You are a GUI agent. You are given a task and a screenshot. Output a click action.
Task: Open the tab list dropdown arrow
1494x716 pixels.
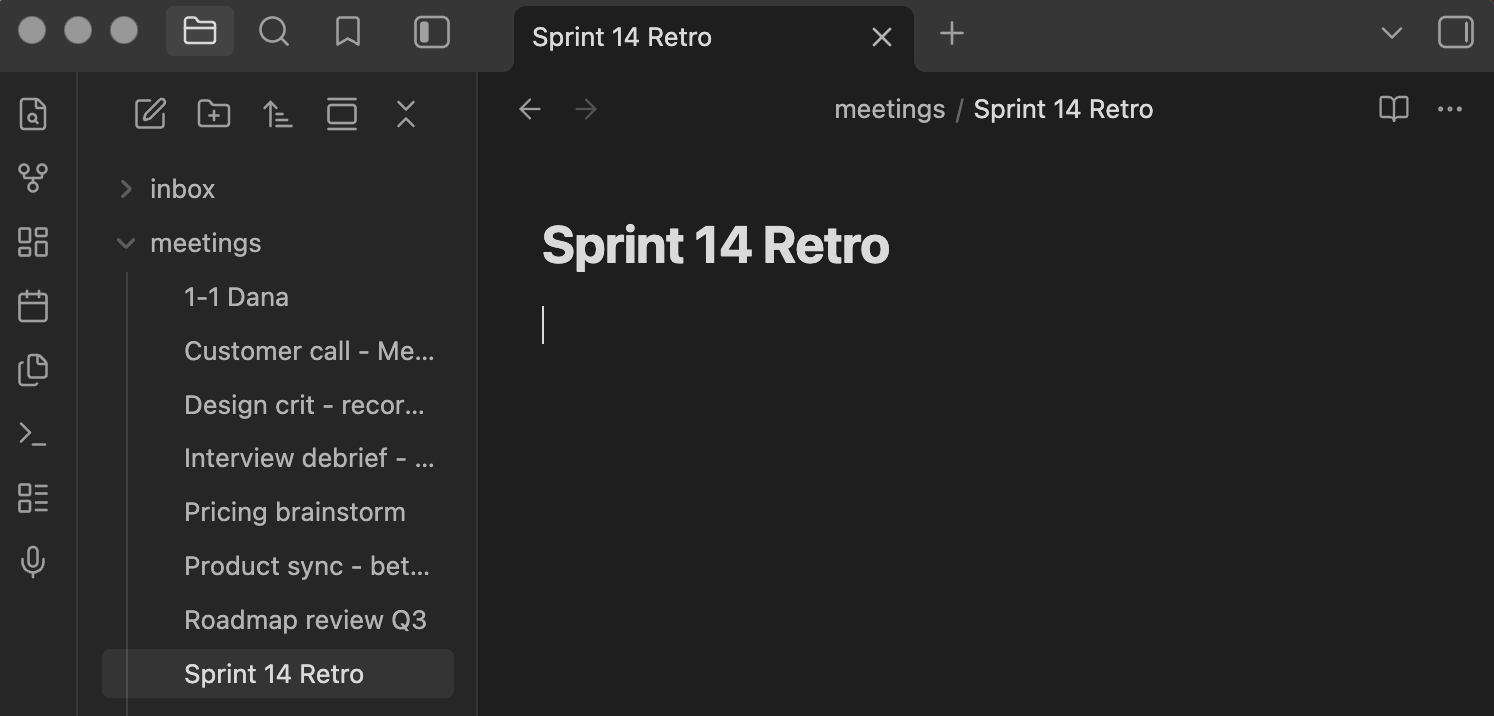(x=1391, y=33)
